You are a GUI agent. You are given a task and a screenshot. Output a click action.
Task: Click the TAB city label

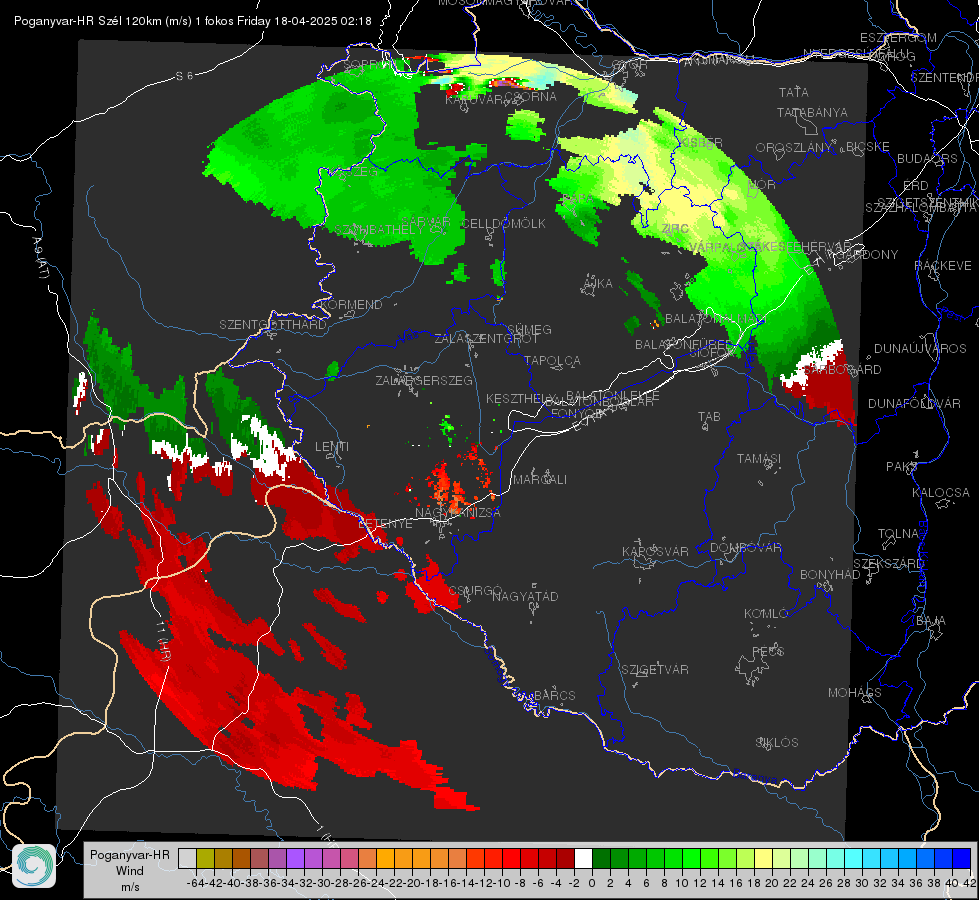pyautogui.click(x=709, y=417)
